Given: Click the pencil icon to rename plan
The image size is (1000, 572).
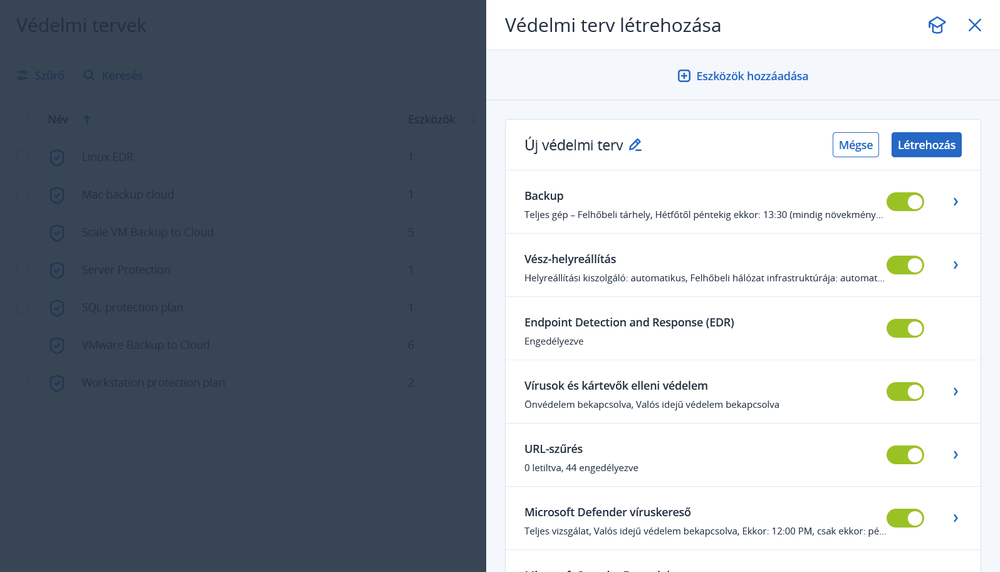Looking at the screenshot, I should [x=635, y=145].
